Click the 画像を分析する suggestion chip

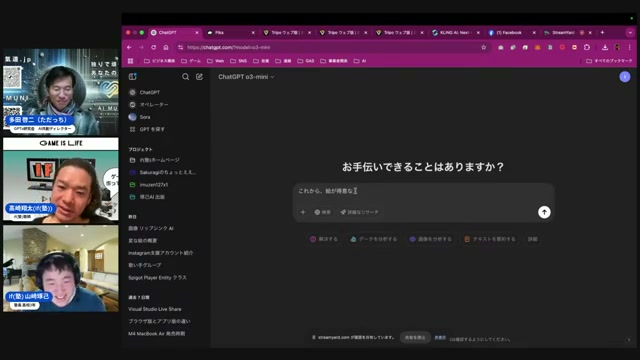[431, 239]
